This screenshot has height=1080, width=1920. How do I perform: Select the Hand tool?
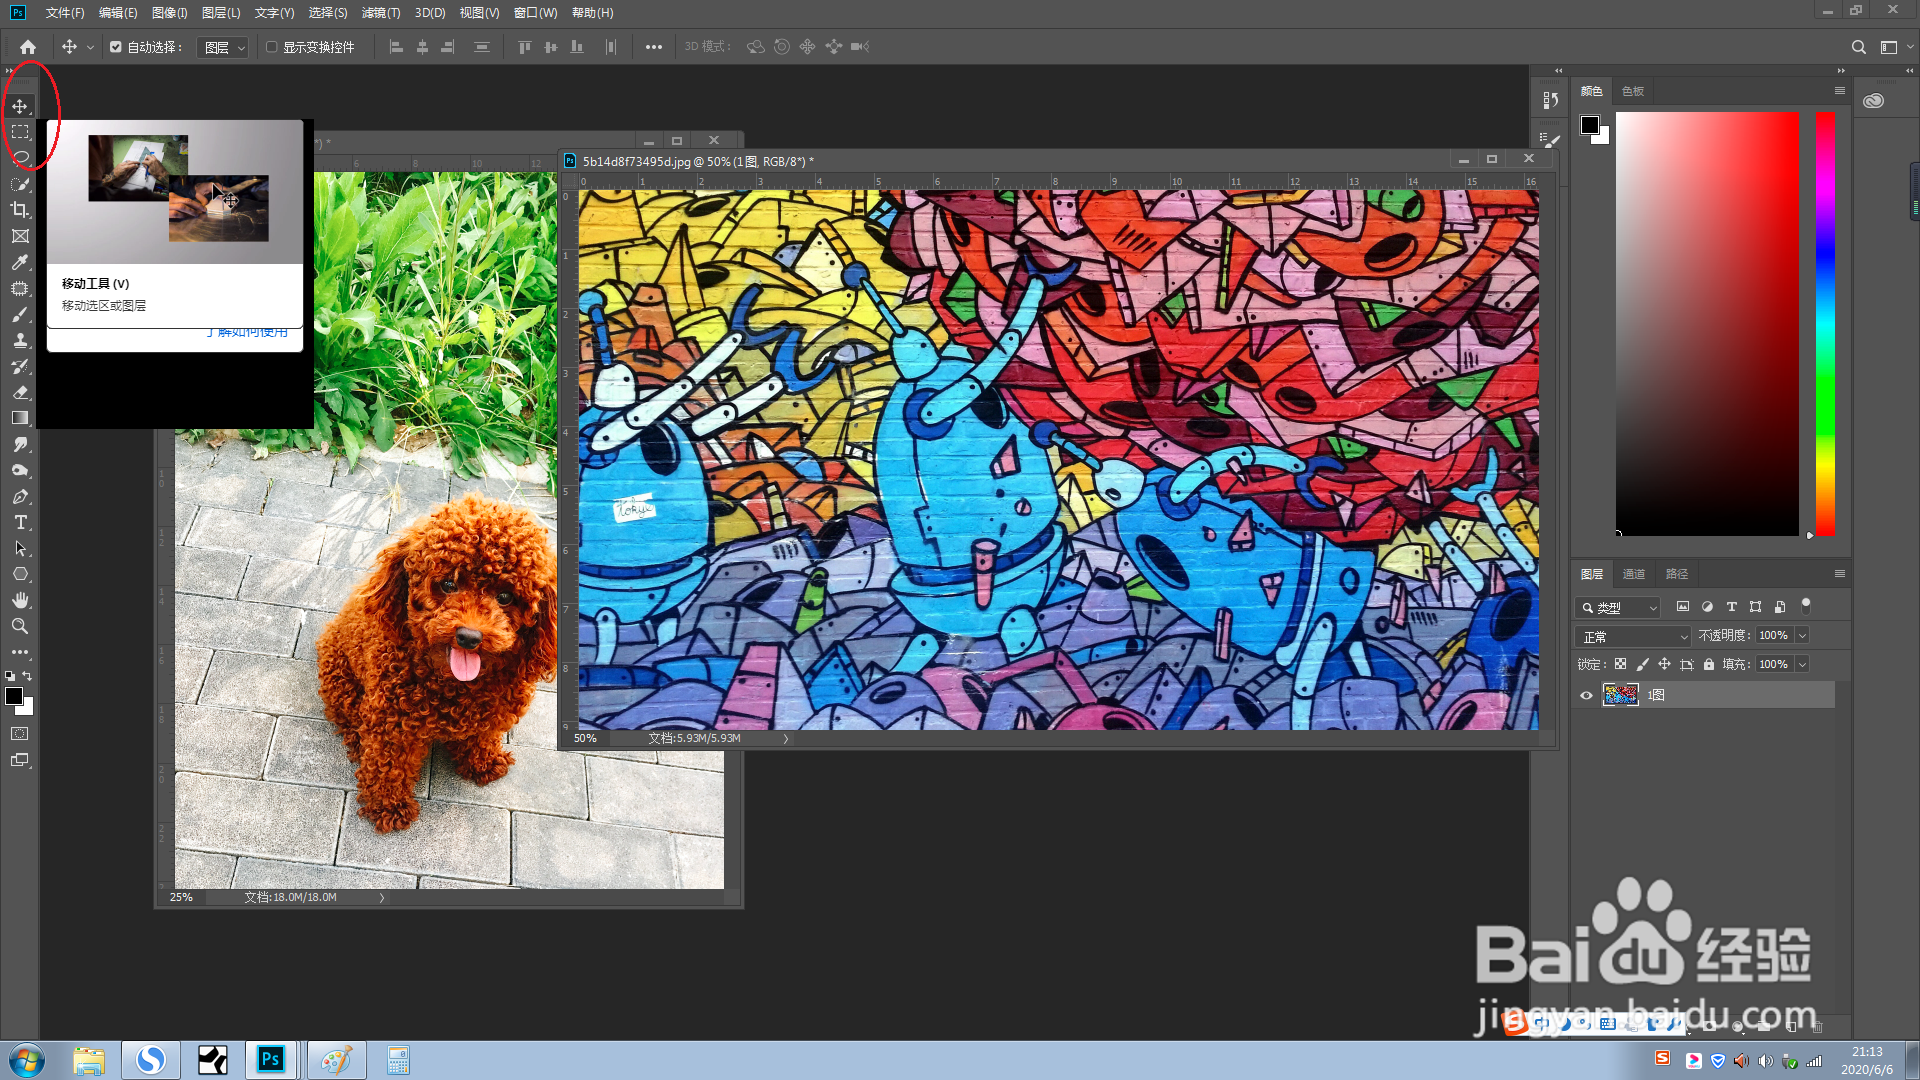point(20,600)
